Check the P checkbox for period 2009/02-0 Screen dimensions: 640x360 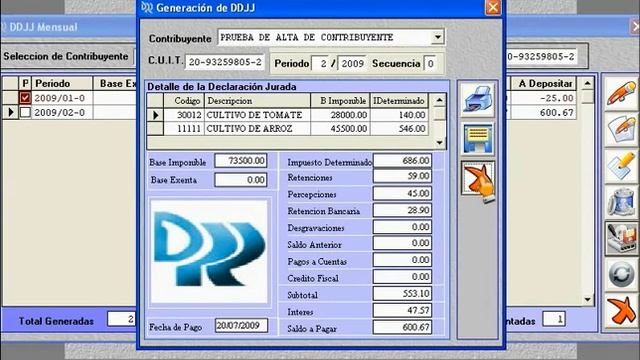pos(25,112)
